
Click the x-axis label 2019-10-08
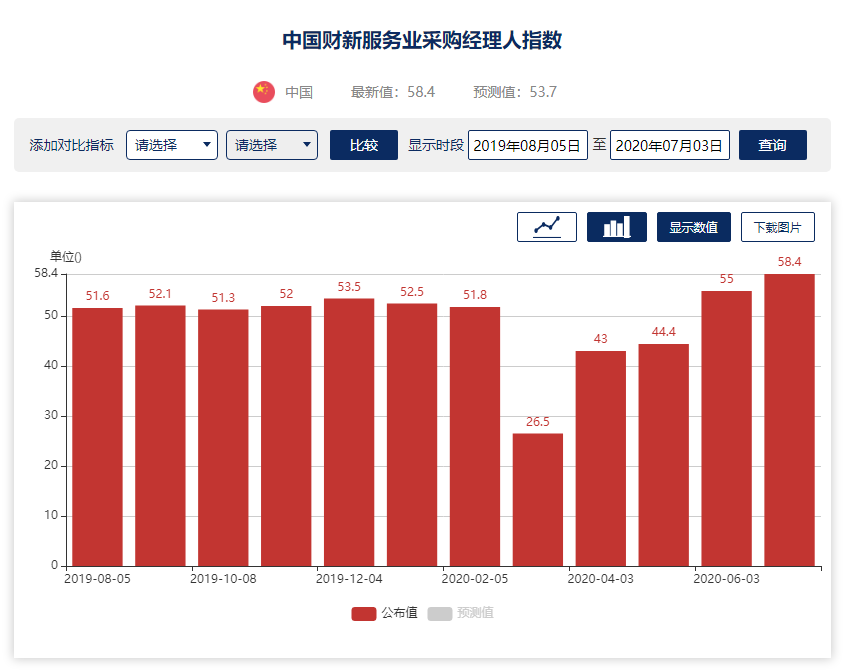pos(223,579)
